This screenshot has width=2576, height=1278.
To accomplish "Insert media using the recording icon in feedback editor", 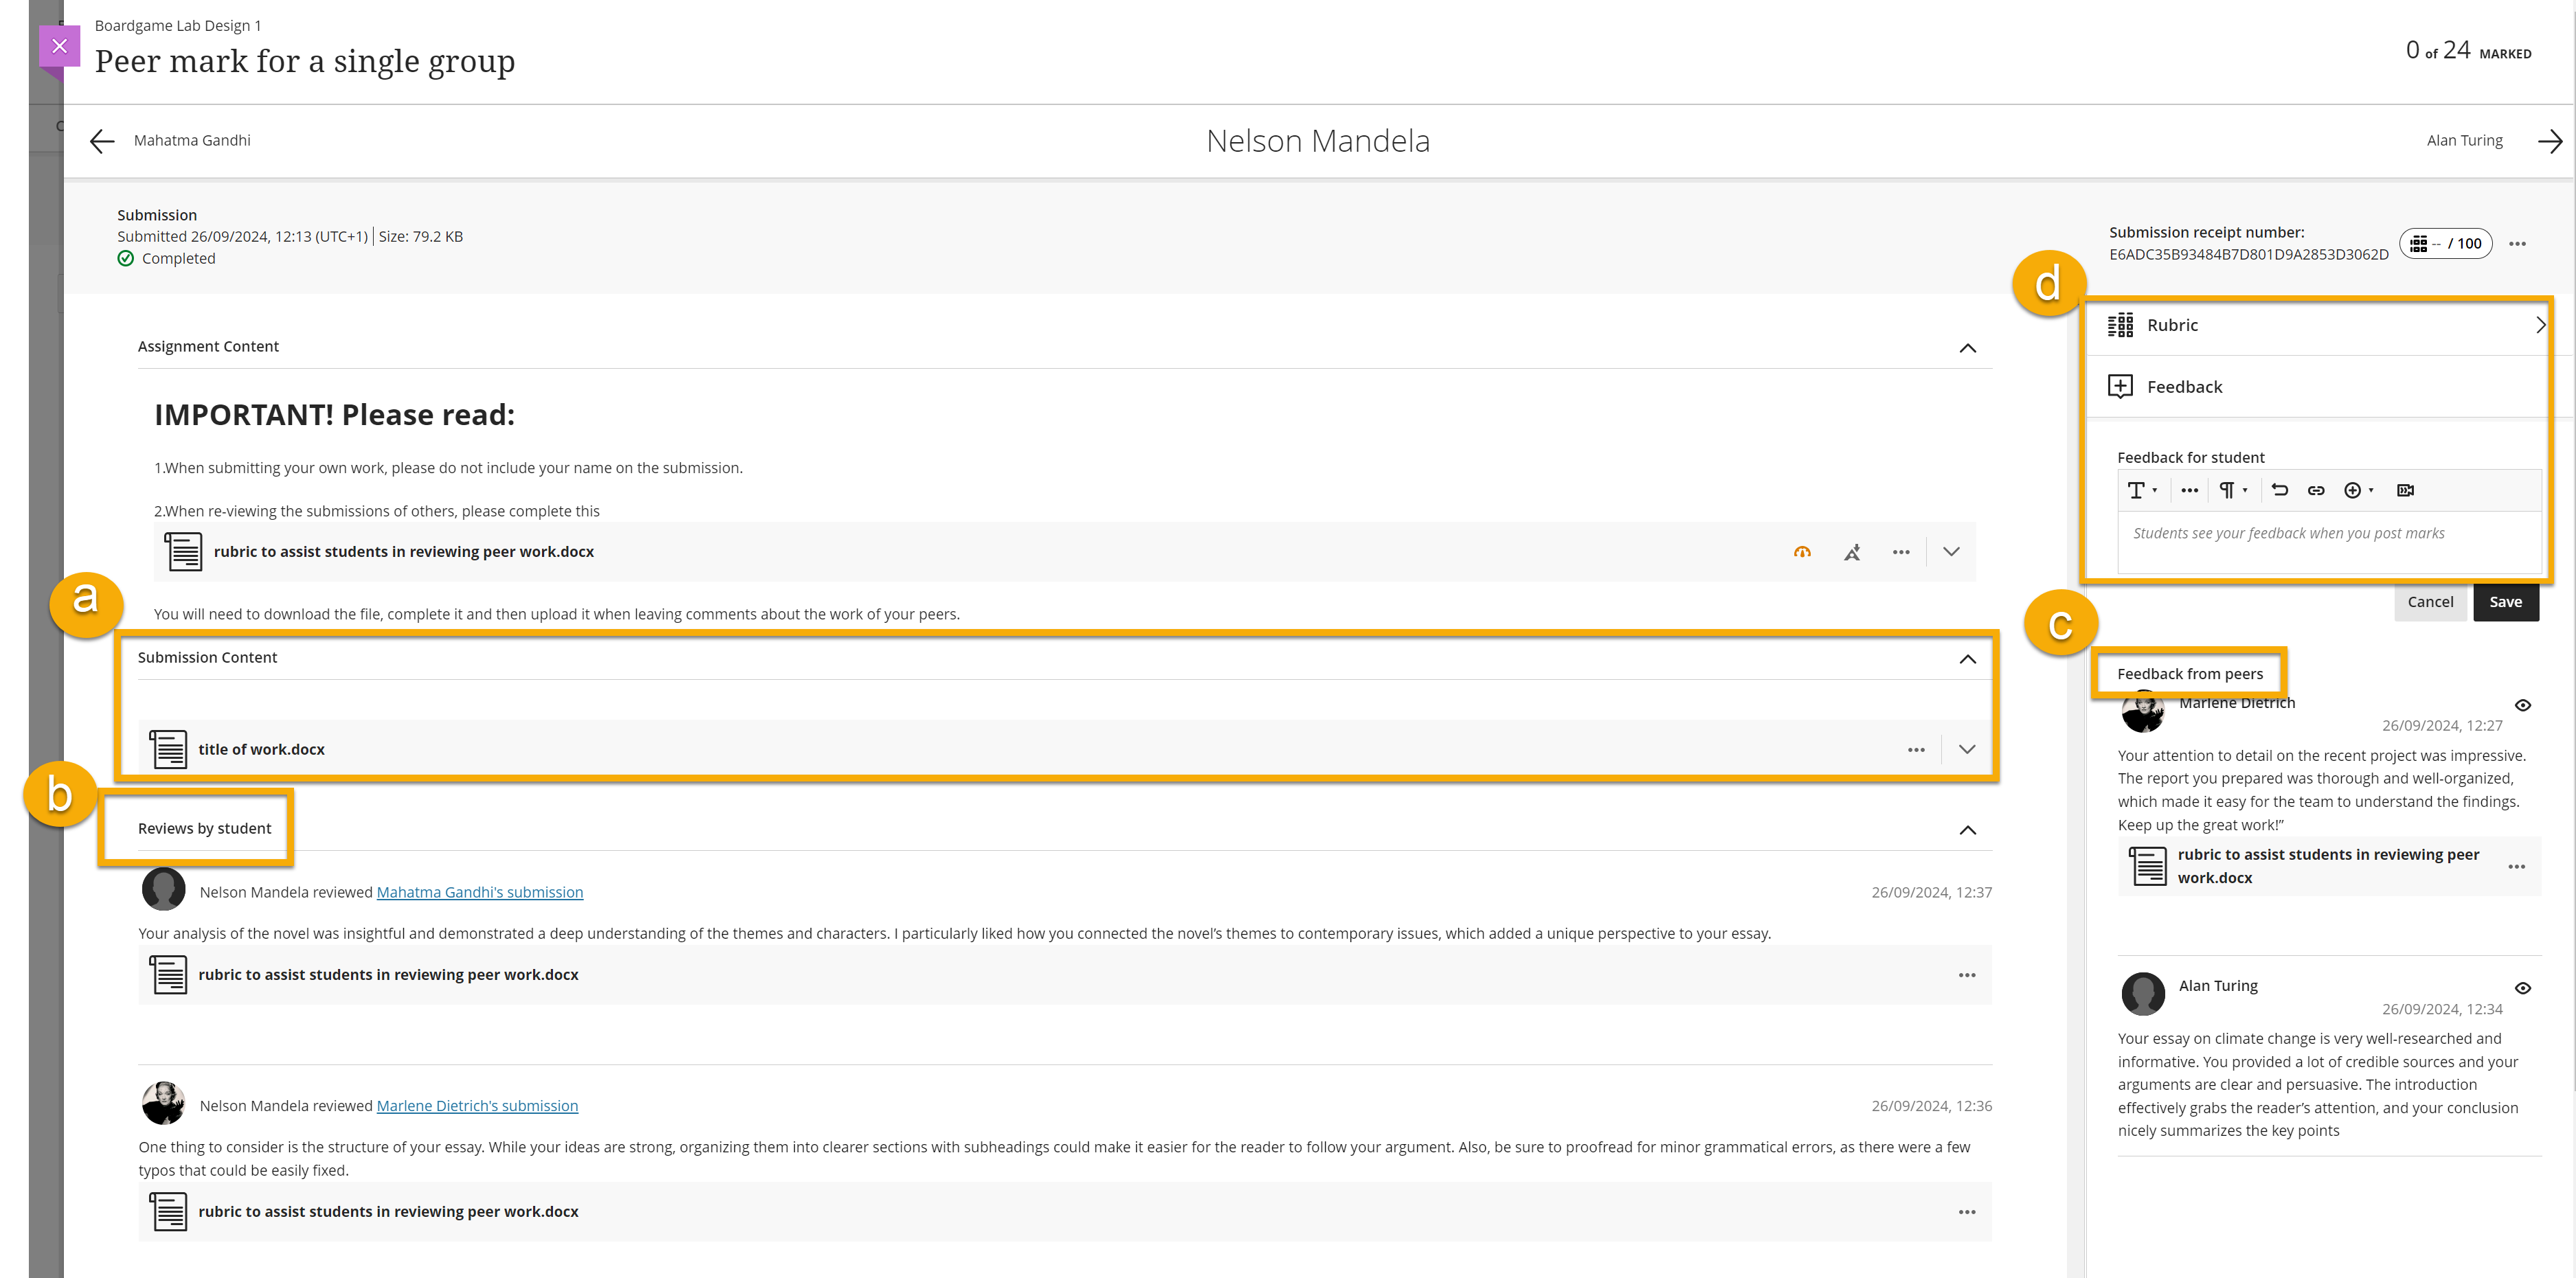I will click(2405, 490).
